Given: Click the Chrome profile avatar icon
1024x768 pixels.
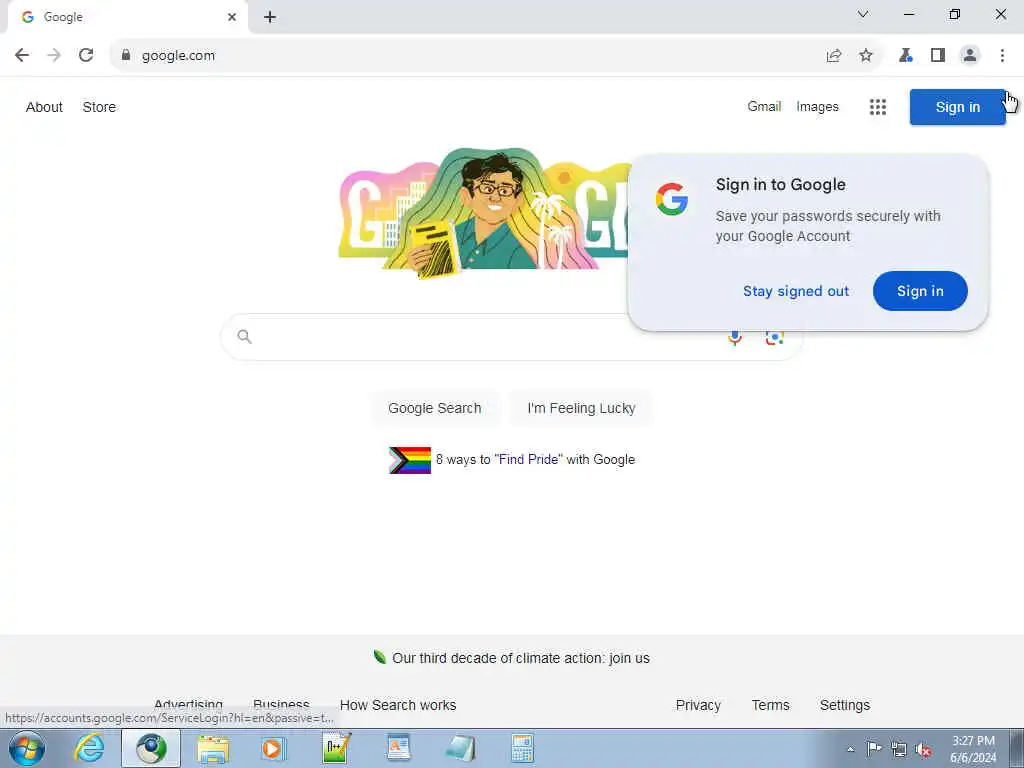Looking at the screenshot, I should coord(970,56).
